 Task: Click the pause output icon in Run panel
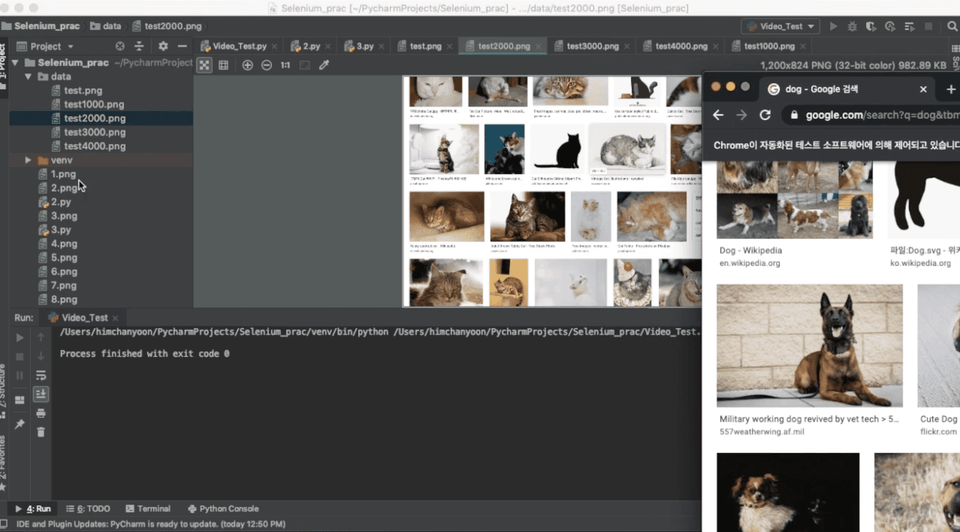[20, 375]
